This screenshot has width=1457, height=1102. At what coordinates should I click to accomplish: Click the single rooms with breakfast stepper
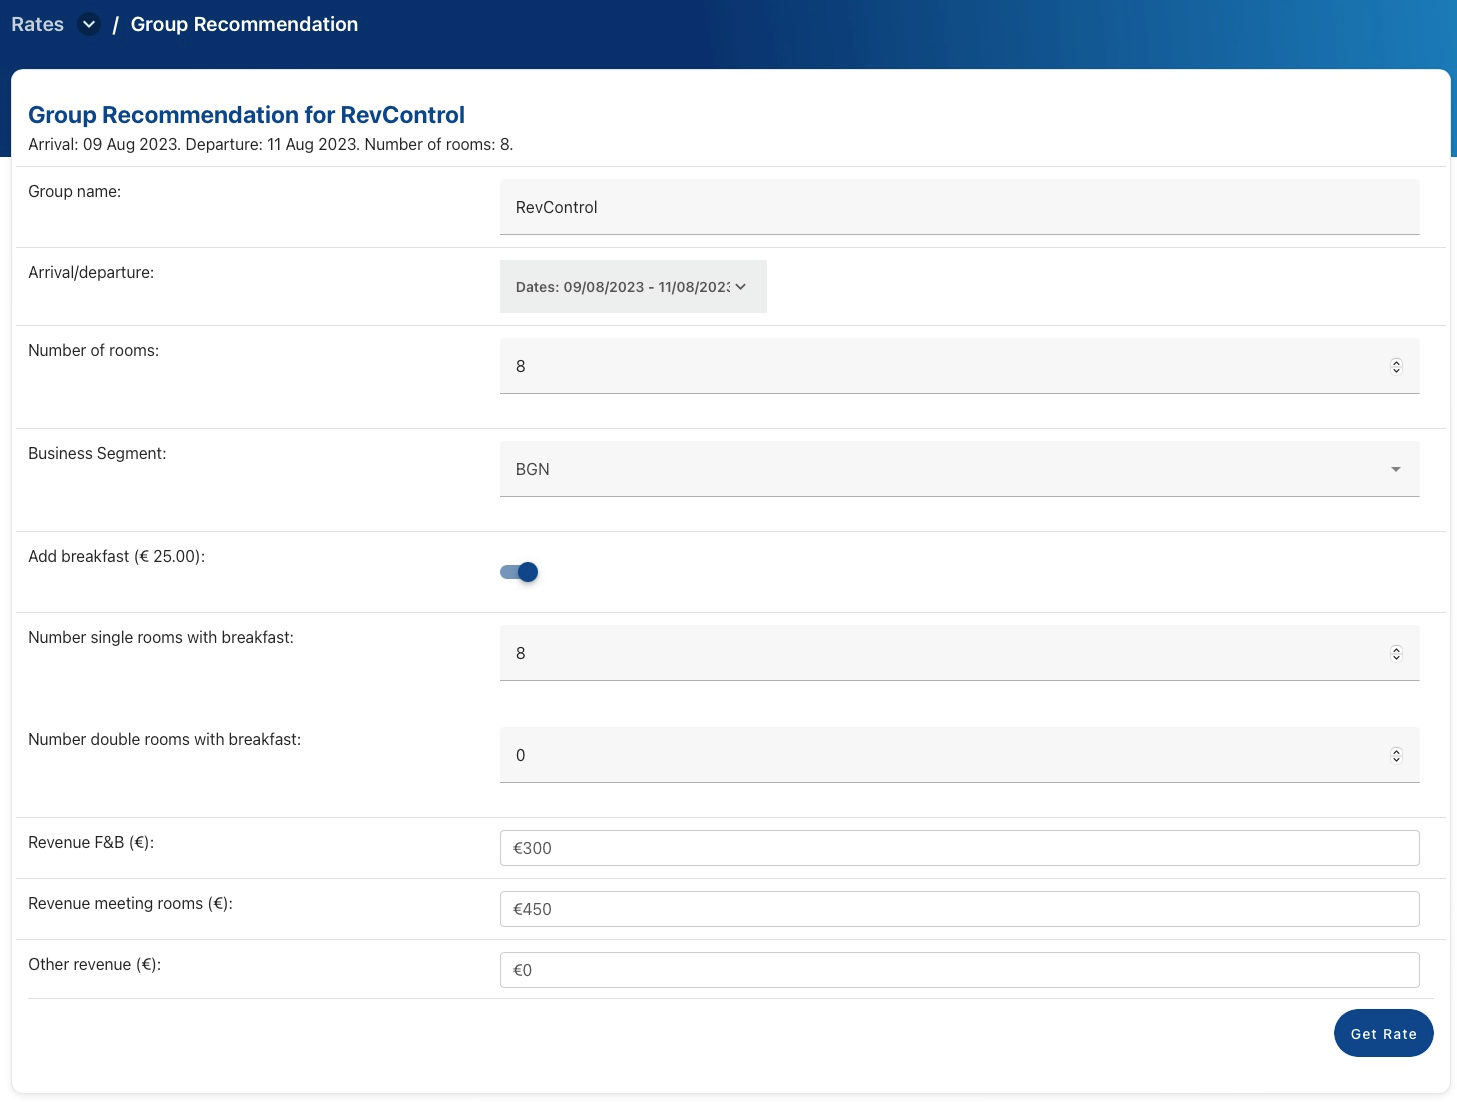click(x=1396, y=653)
